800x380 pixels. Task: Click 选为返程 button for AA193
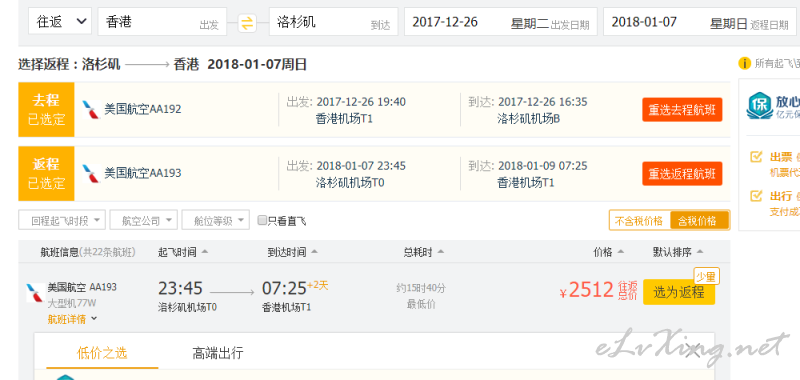click(679, 292)
